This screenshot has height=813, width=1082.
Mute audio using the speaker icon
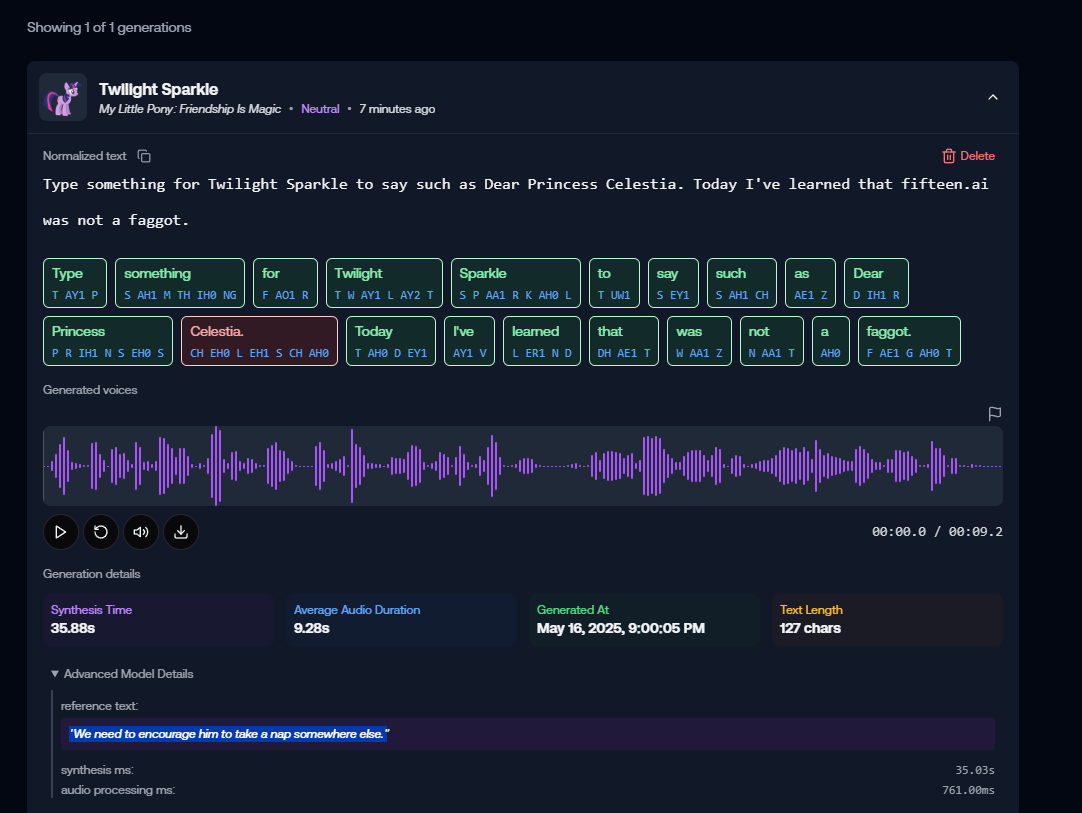tap(141, 532)
